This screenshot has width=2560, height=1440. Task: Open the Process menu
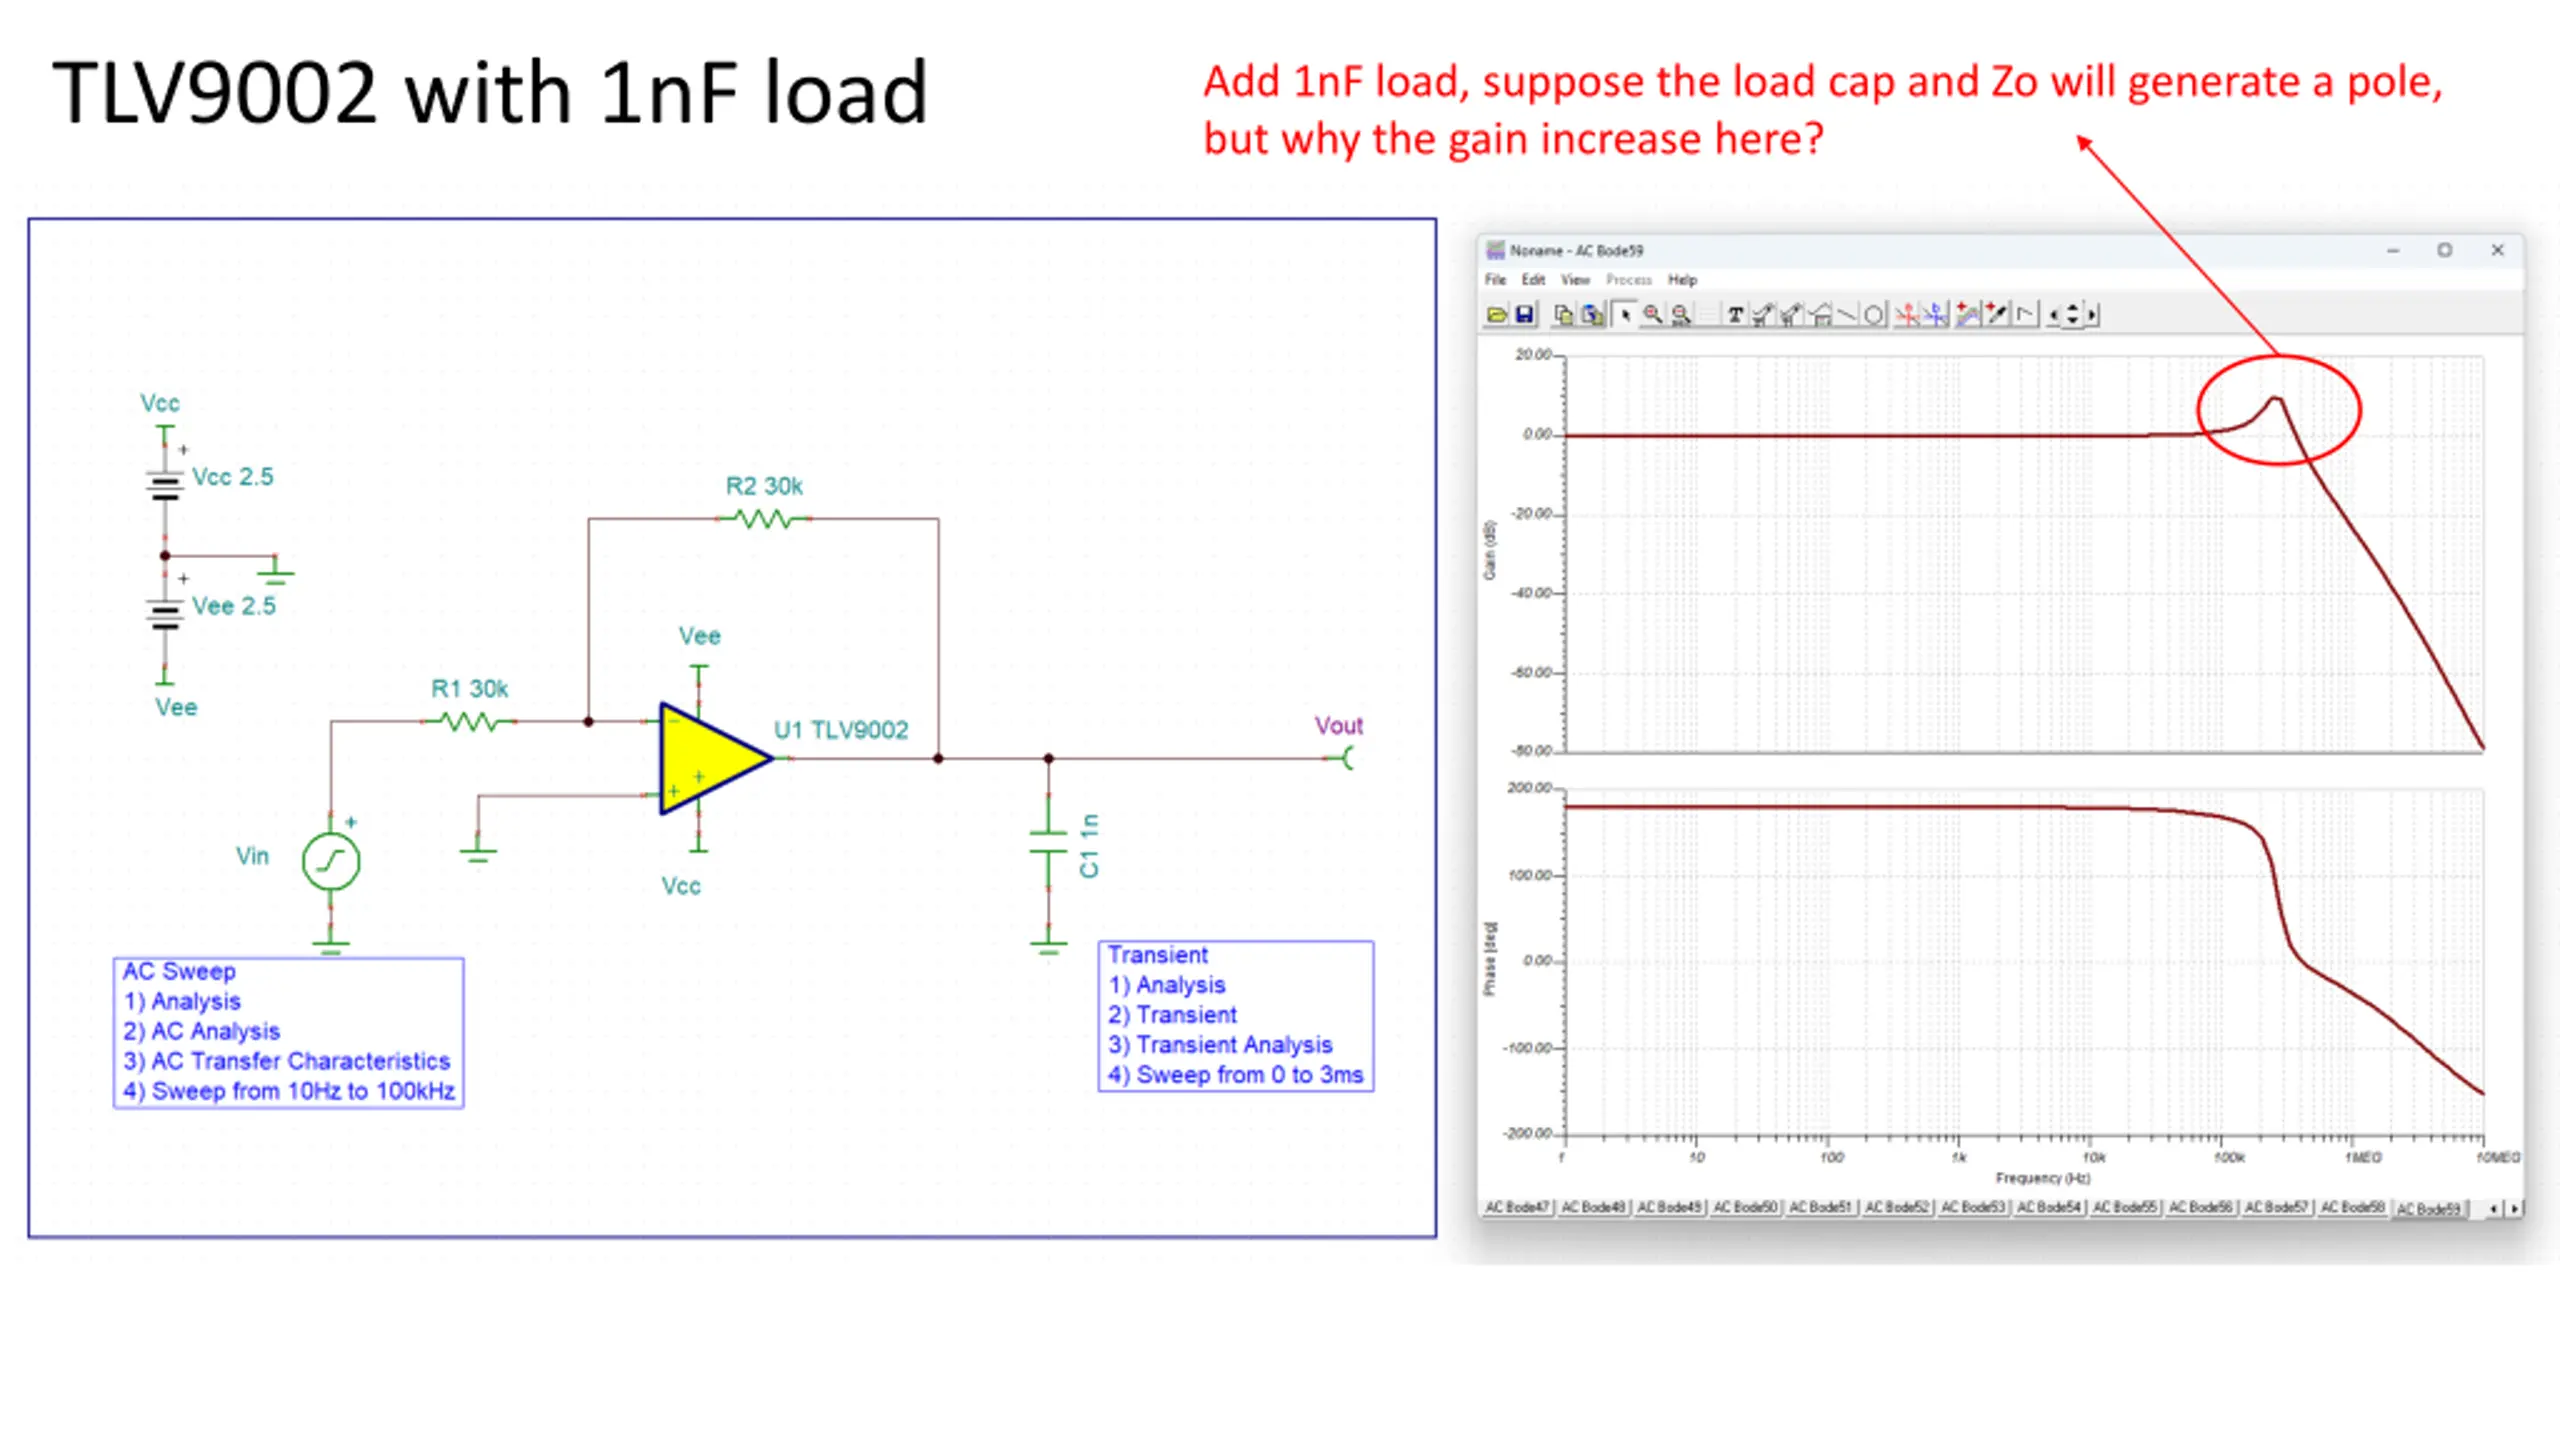click(1628, 280)
